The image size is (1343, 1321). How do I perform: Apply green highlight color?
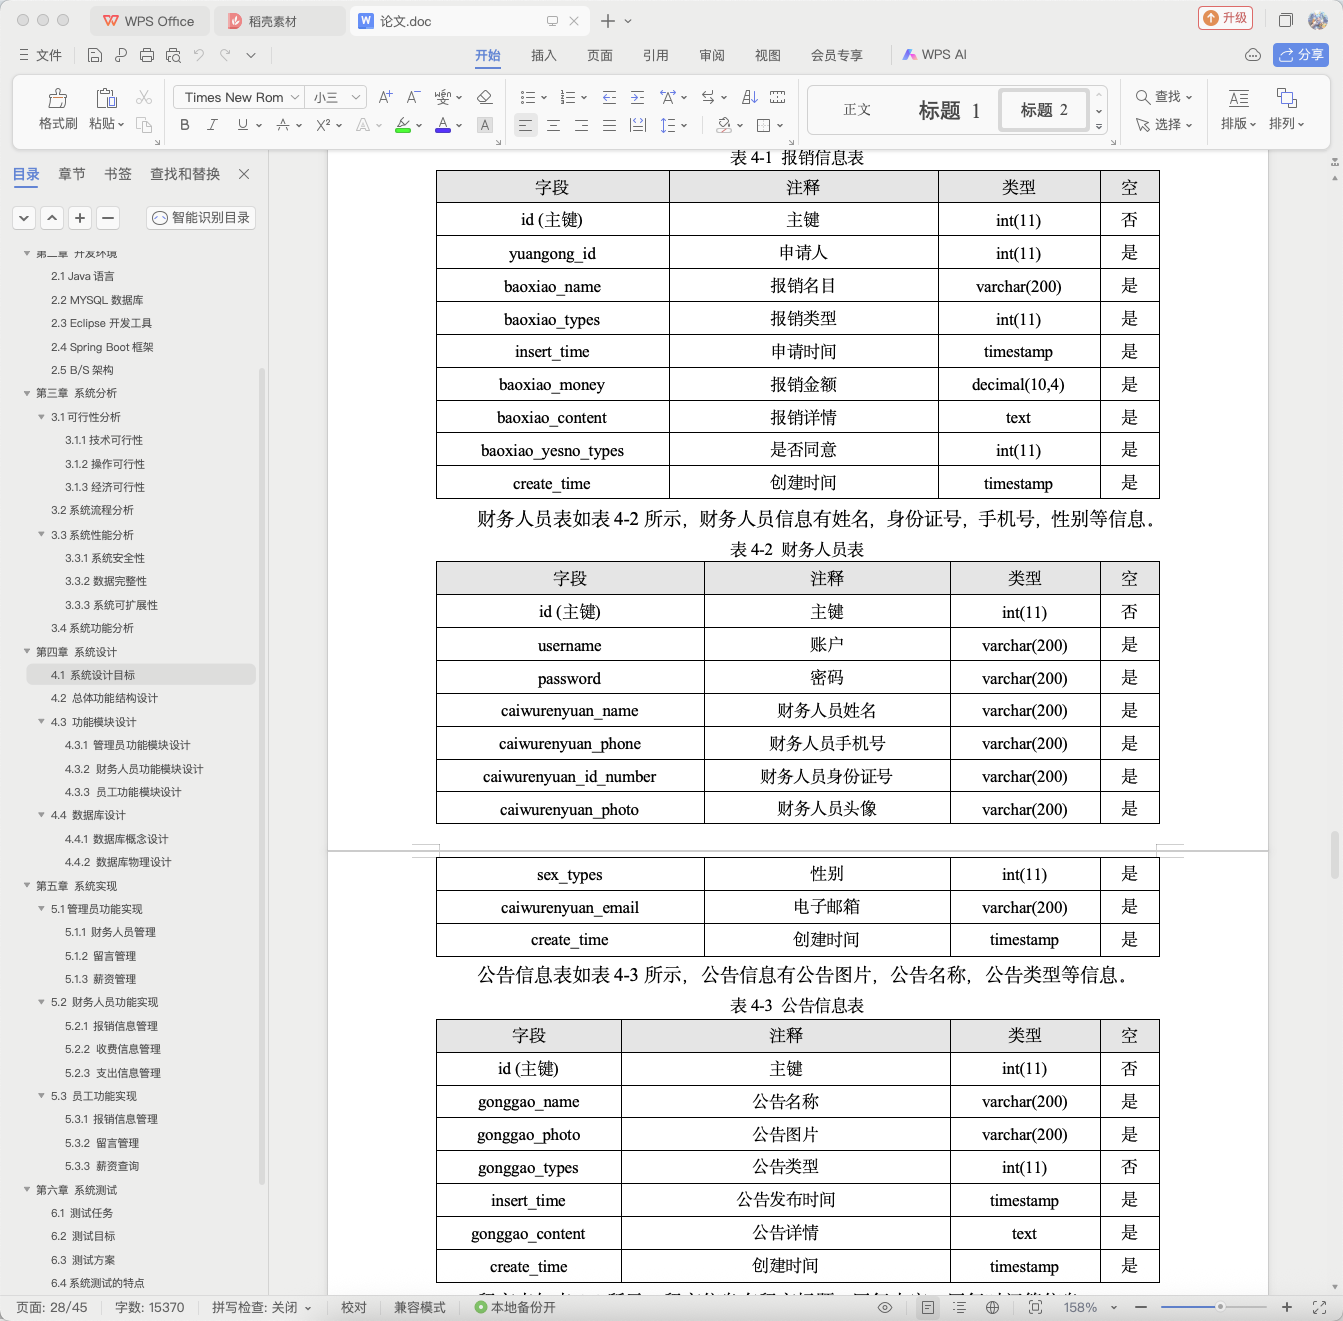click(403, 125)
